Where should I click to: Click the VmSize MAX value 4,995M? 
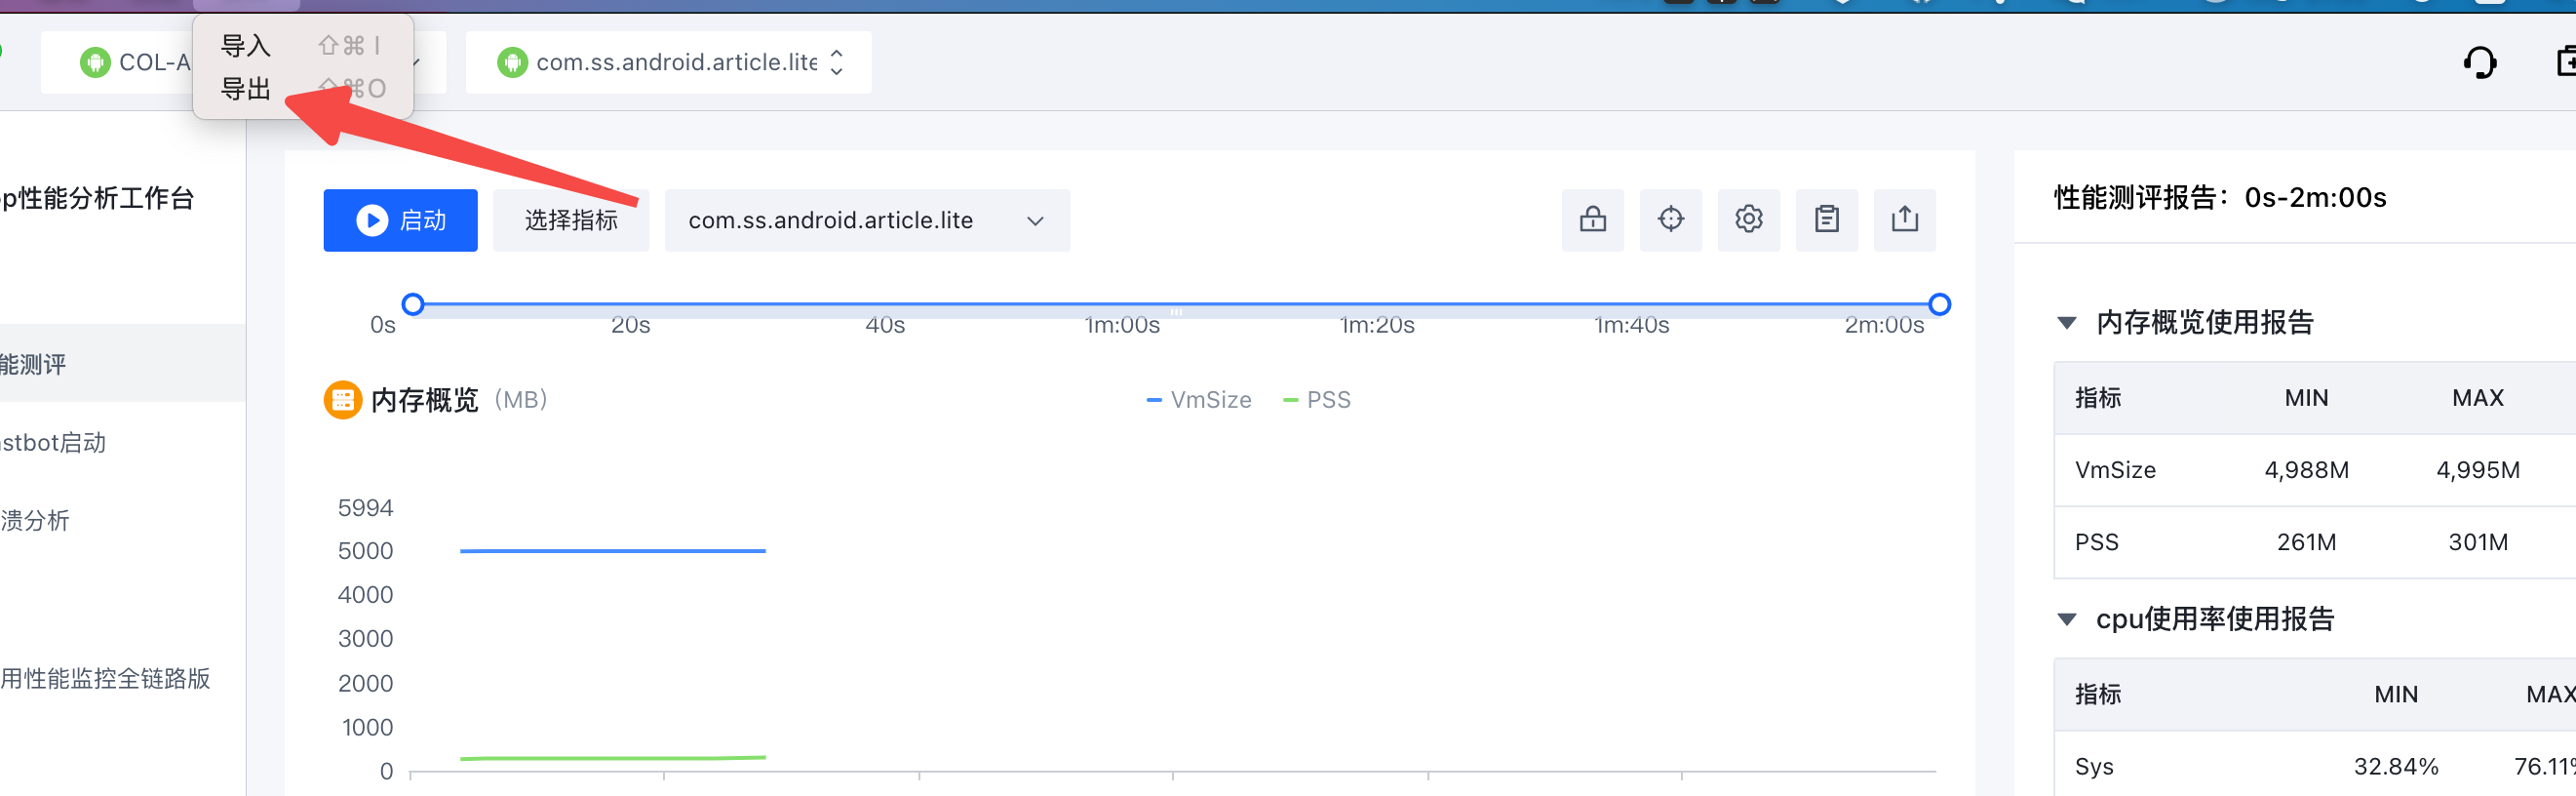click(x=2478, y=470)
